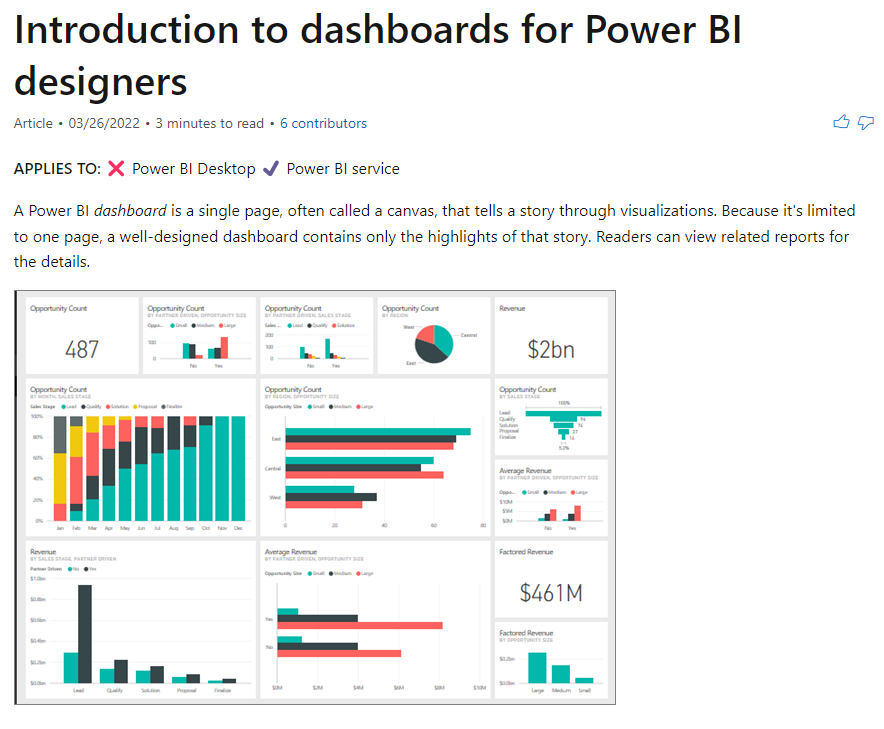Click the purple checkmark before Power BI service
The height and width of the screenshot is (729, 884).
(271, 169)
